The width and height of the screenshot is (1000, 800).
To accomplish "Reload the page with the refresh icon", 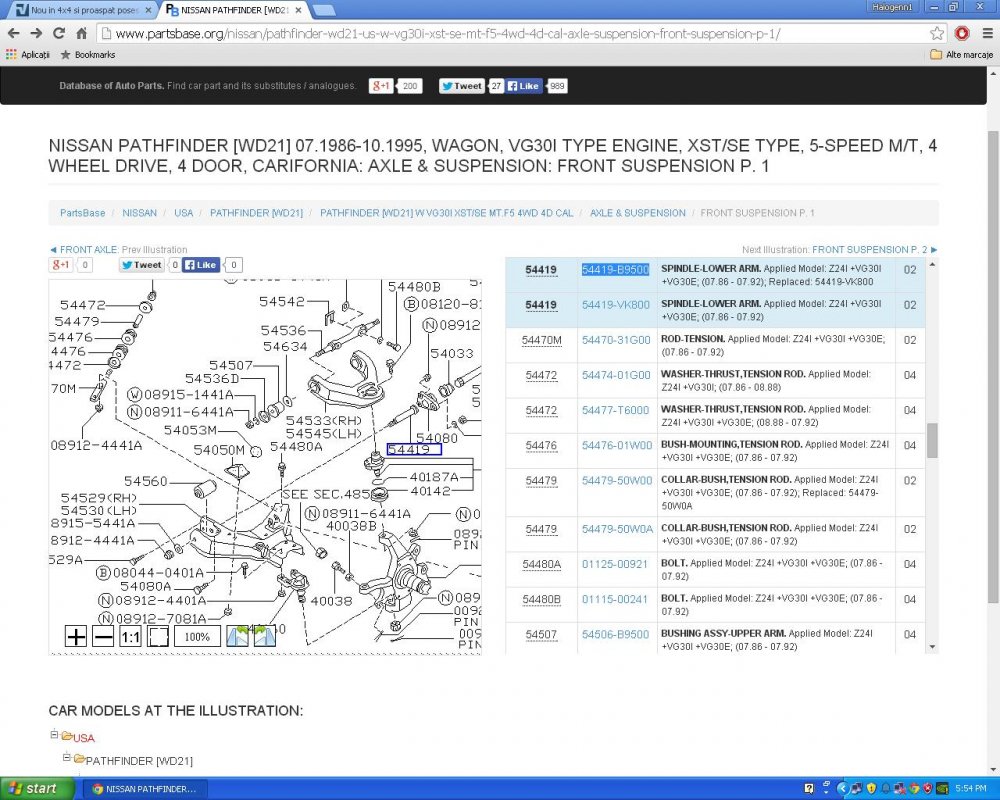I will [x=59, y=33].
